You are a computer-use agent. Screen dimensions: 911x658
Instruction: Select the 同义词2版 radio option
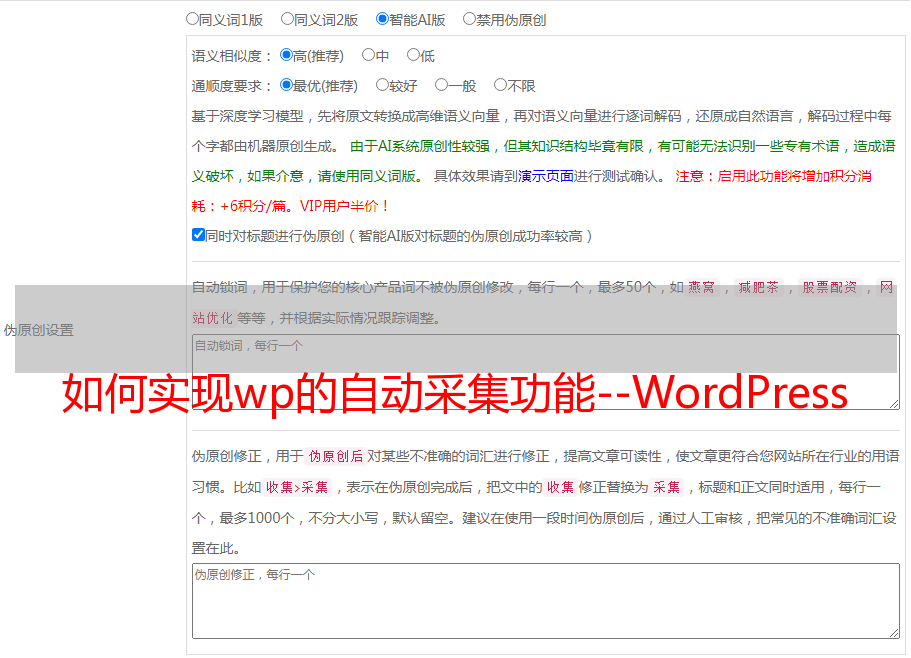click(287, 19)
